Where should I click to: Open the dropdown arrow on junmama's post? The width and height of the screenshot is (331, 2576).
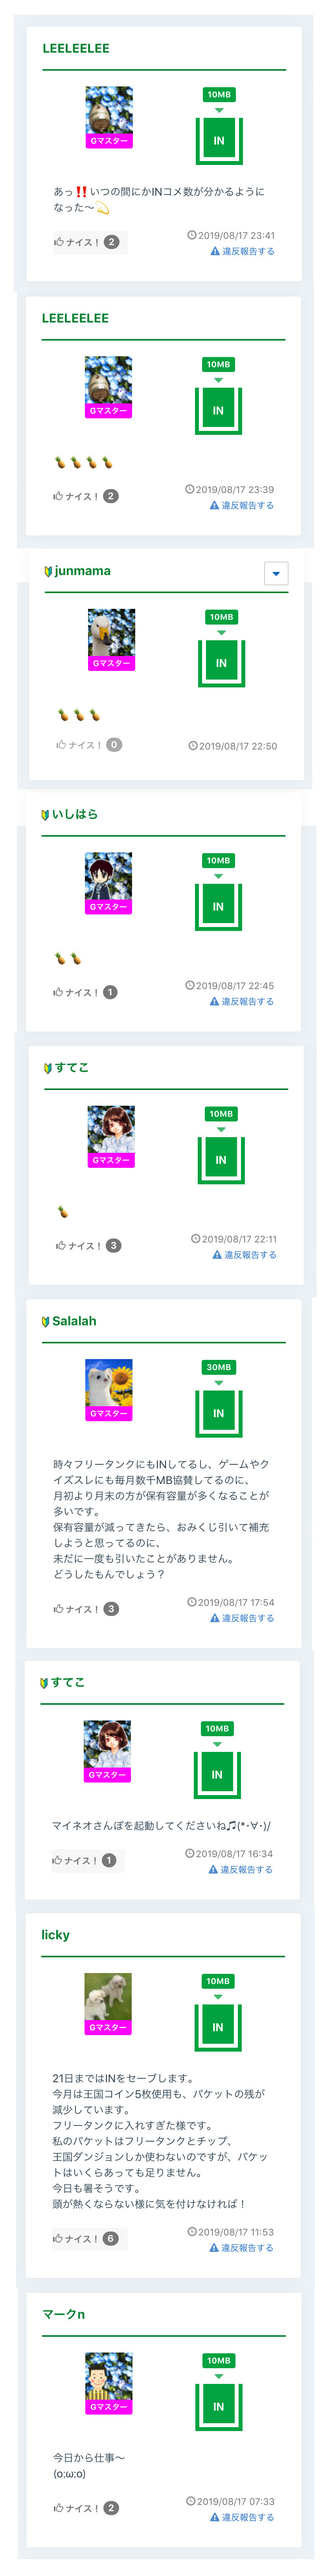click(x=276, y=573)
